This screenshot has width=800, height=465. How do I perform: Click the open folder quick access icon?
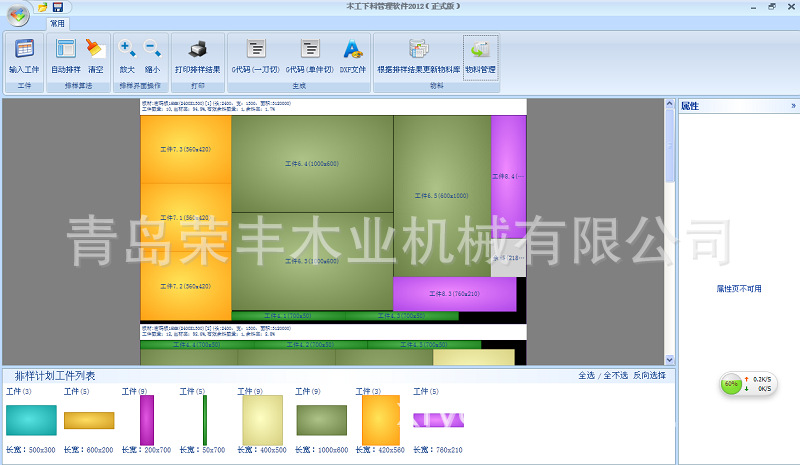[x=43, y=7]
